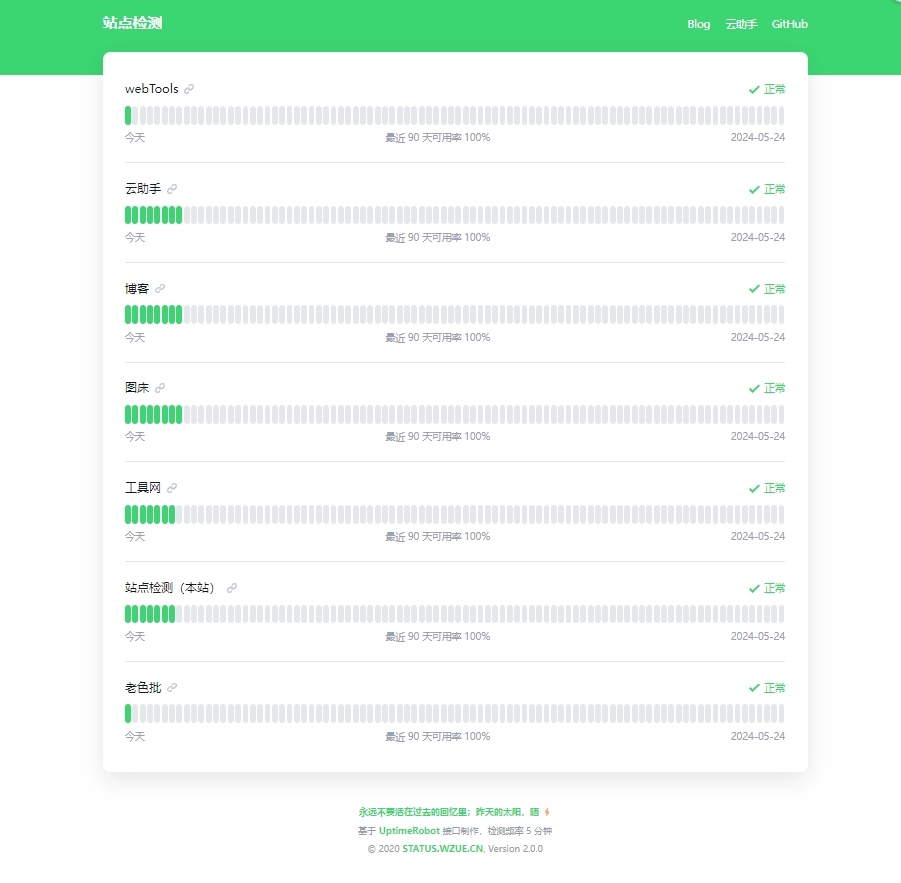The image size is (901, 883).
Task: Click the last gray uptime bar for 图床
Action: 781,414
